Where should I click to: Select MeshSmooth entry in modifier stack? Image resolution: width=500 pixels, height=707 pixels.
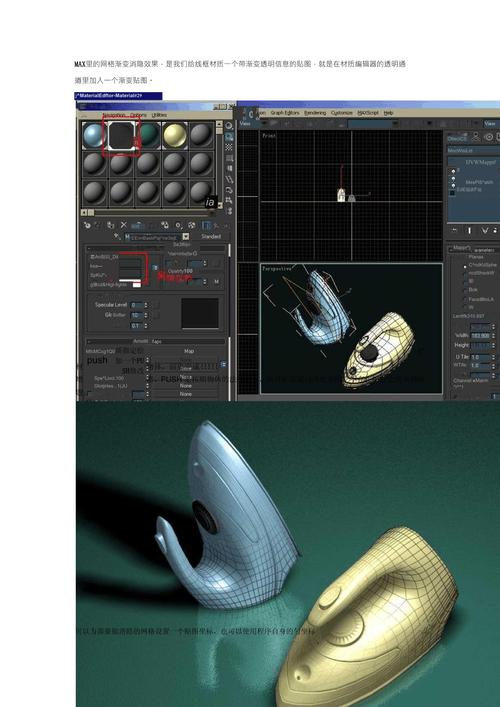(479, 183)
